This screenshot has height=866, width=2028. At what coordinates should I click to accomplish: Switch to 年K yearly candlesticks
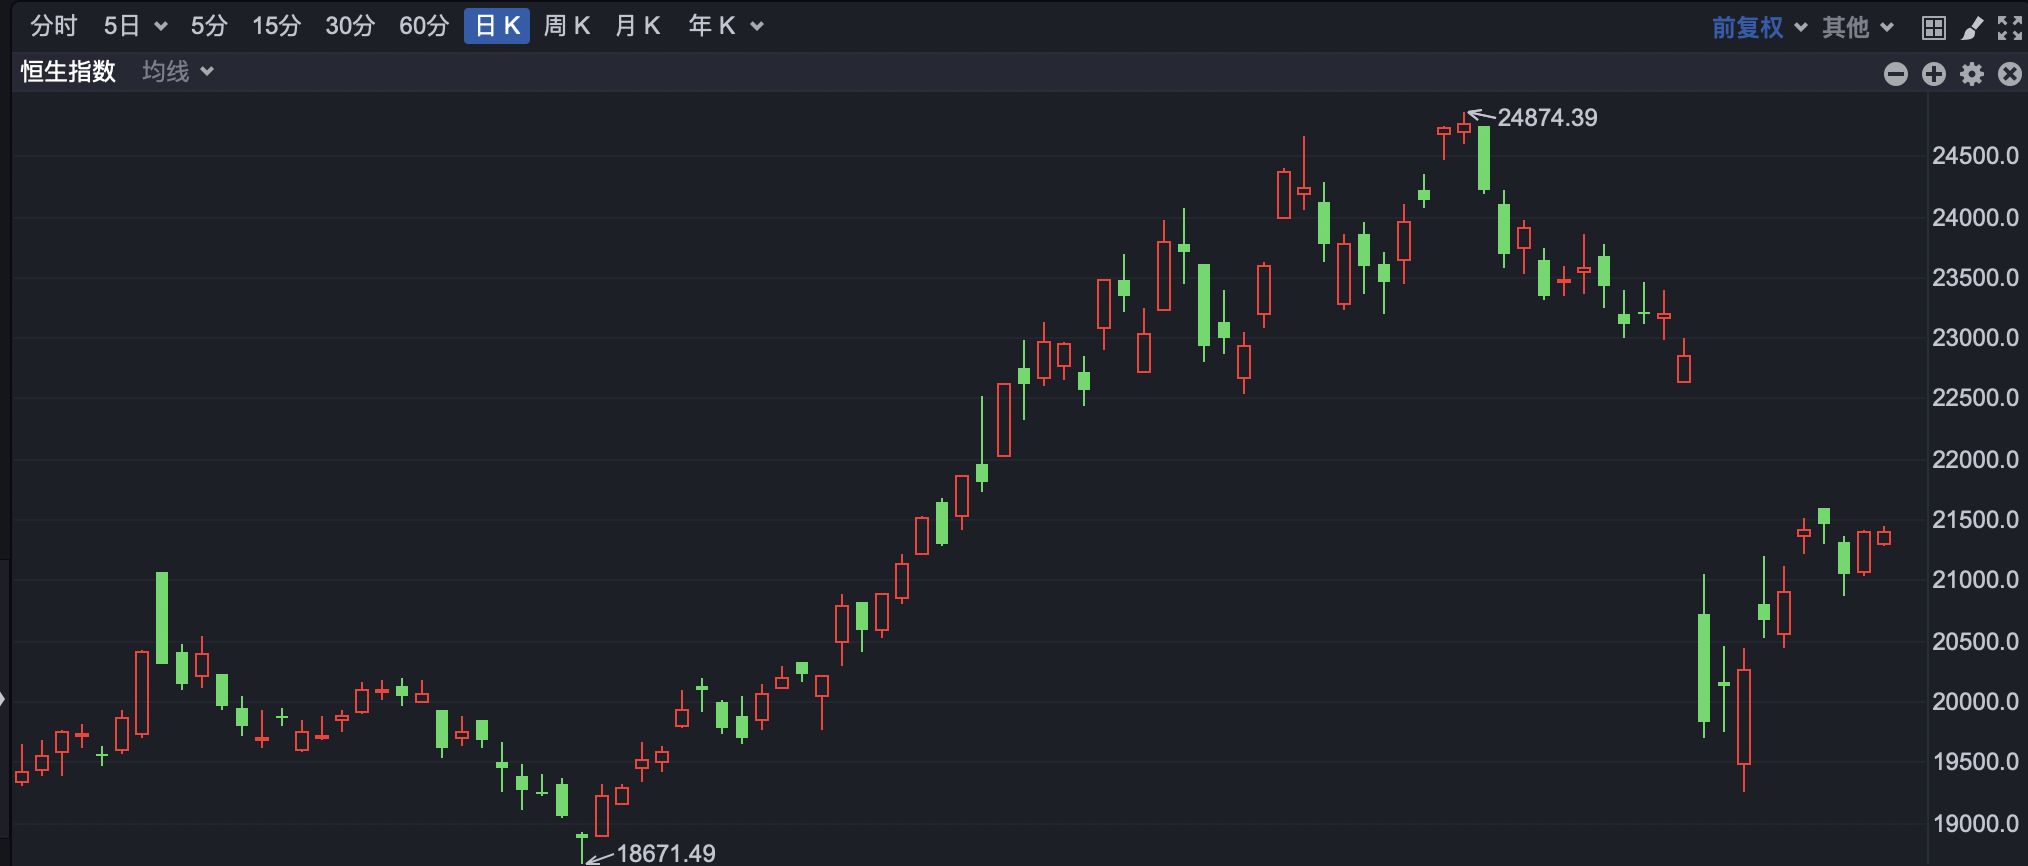pos(712,26)
